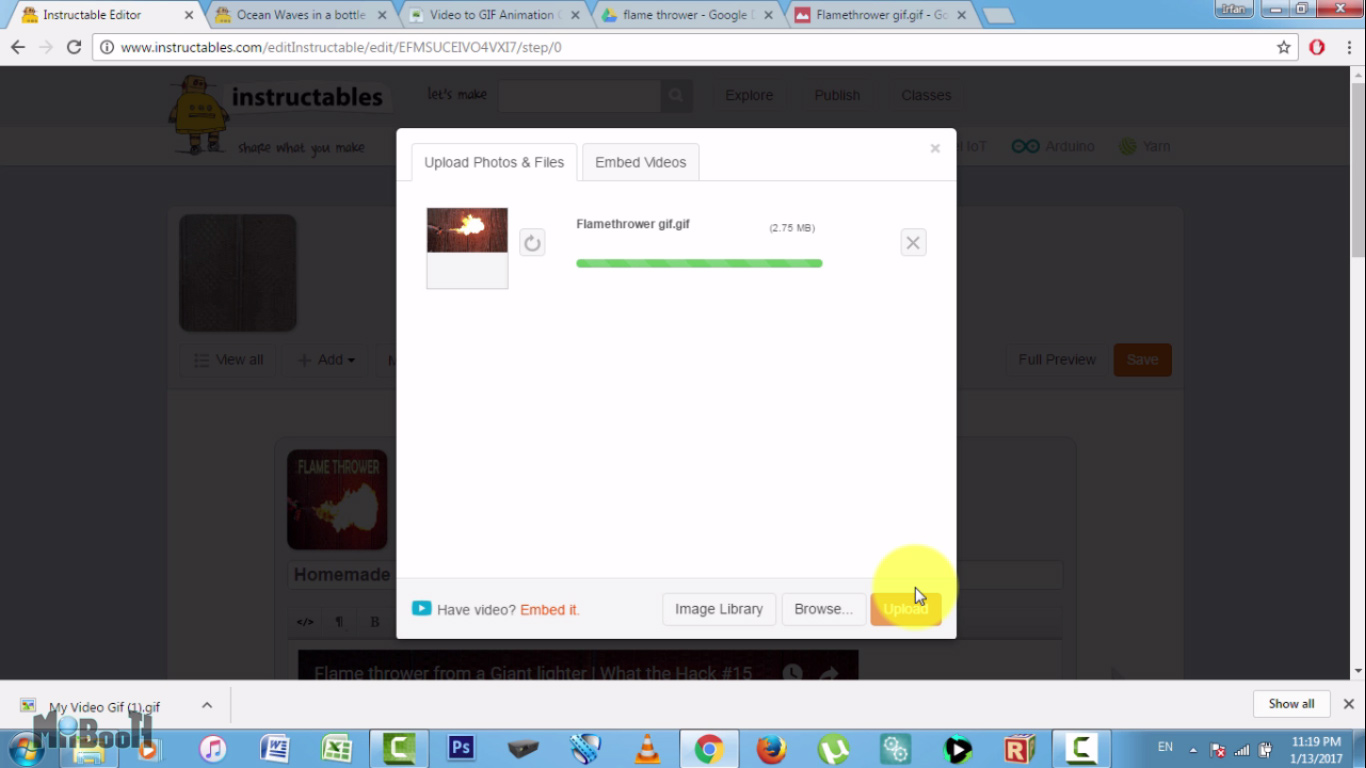Click the HTML source icon in the editor
The height and width of the screenshot is (768, 1366).
tap(305, 621)
